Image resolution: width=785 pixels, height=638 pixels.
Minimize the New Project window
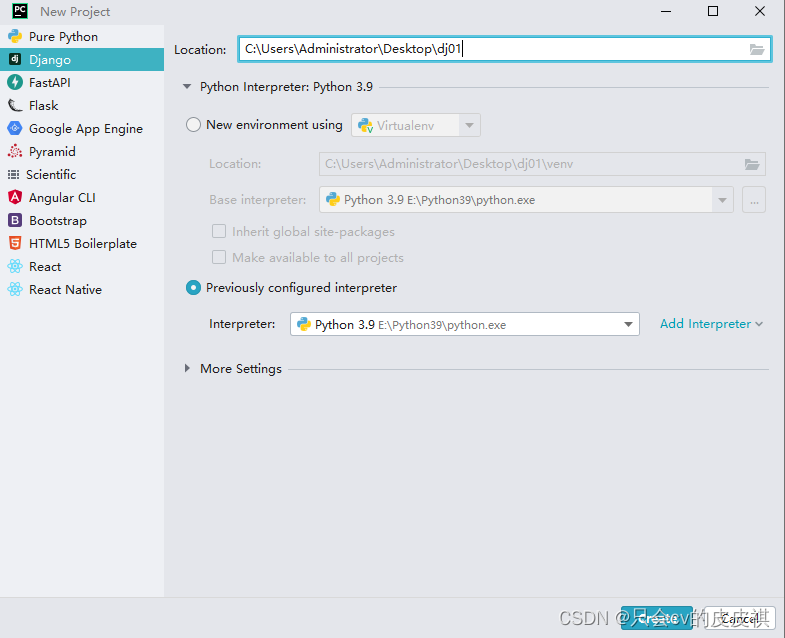(x=666, y=11)
